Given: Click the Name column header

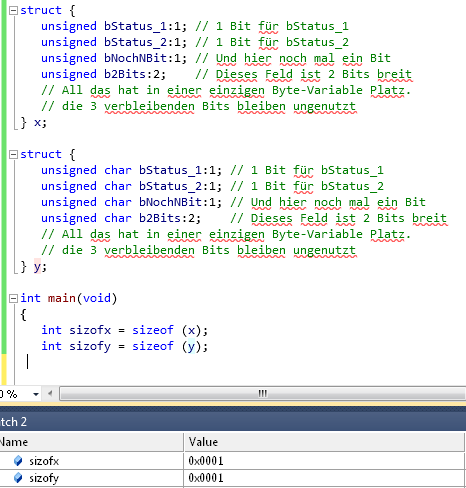Looking at the screenshot, I should coord(91,442).
